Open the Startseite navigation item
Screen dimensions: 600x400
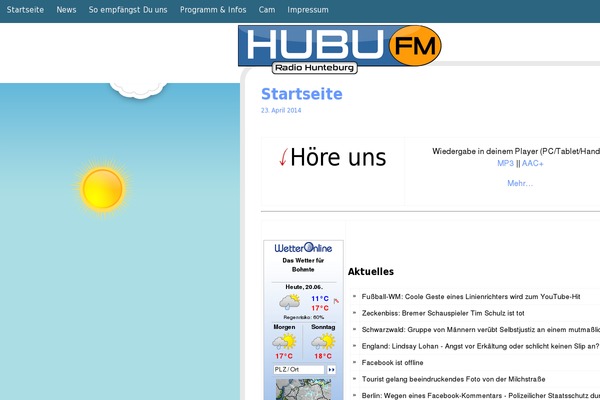click(25, 10)
